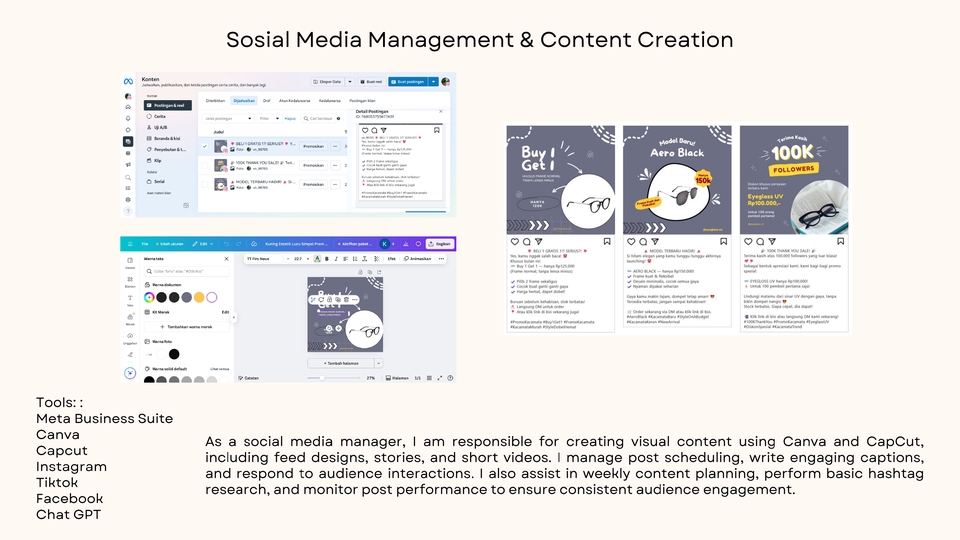This screenshot has height=540, width=960.
Task: Click the text color icon in Canva toolbar
Action: click(x=316, y=258)
